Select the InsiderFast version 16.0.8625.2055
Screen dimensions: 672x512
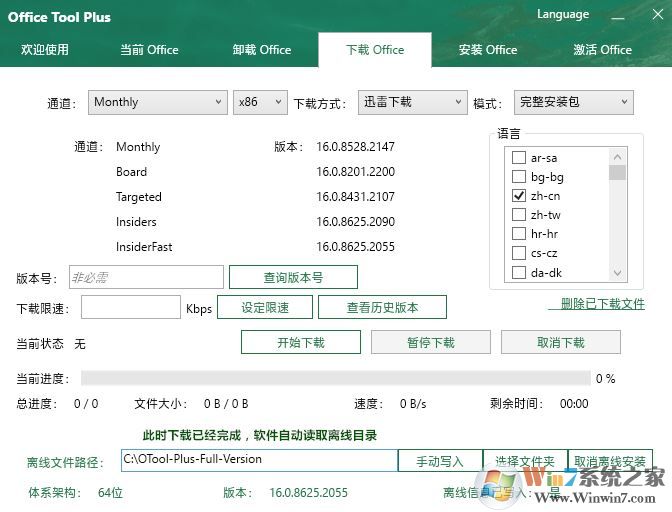coord(355,246)
